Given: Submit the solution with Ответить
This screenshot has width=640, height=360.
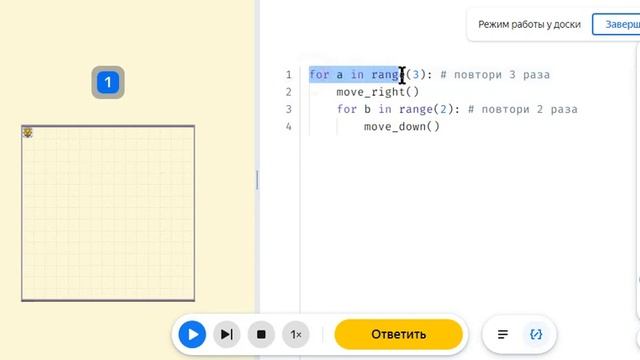Looking at the screenshot, I should click(398, 334).
